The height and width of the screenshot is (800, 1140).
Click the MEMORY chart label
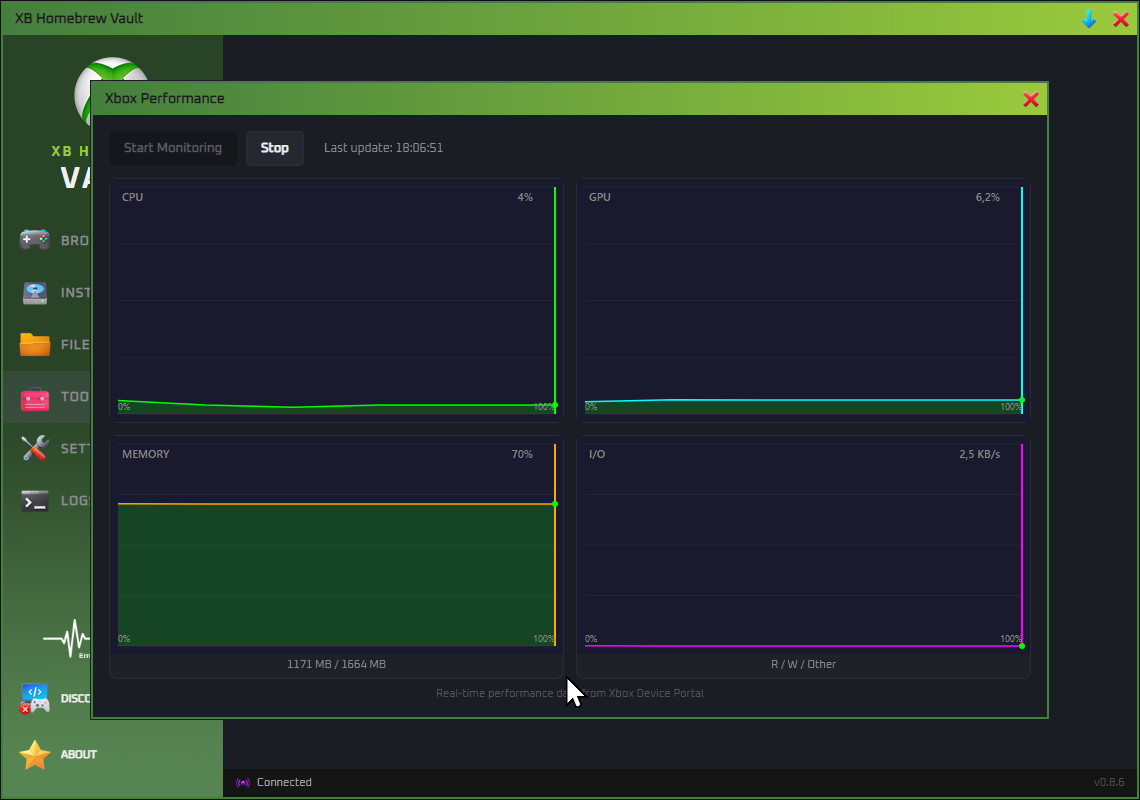145,454
